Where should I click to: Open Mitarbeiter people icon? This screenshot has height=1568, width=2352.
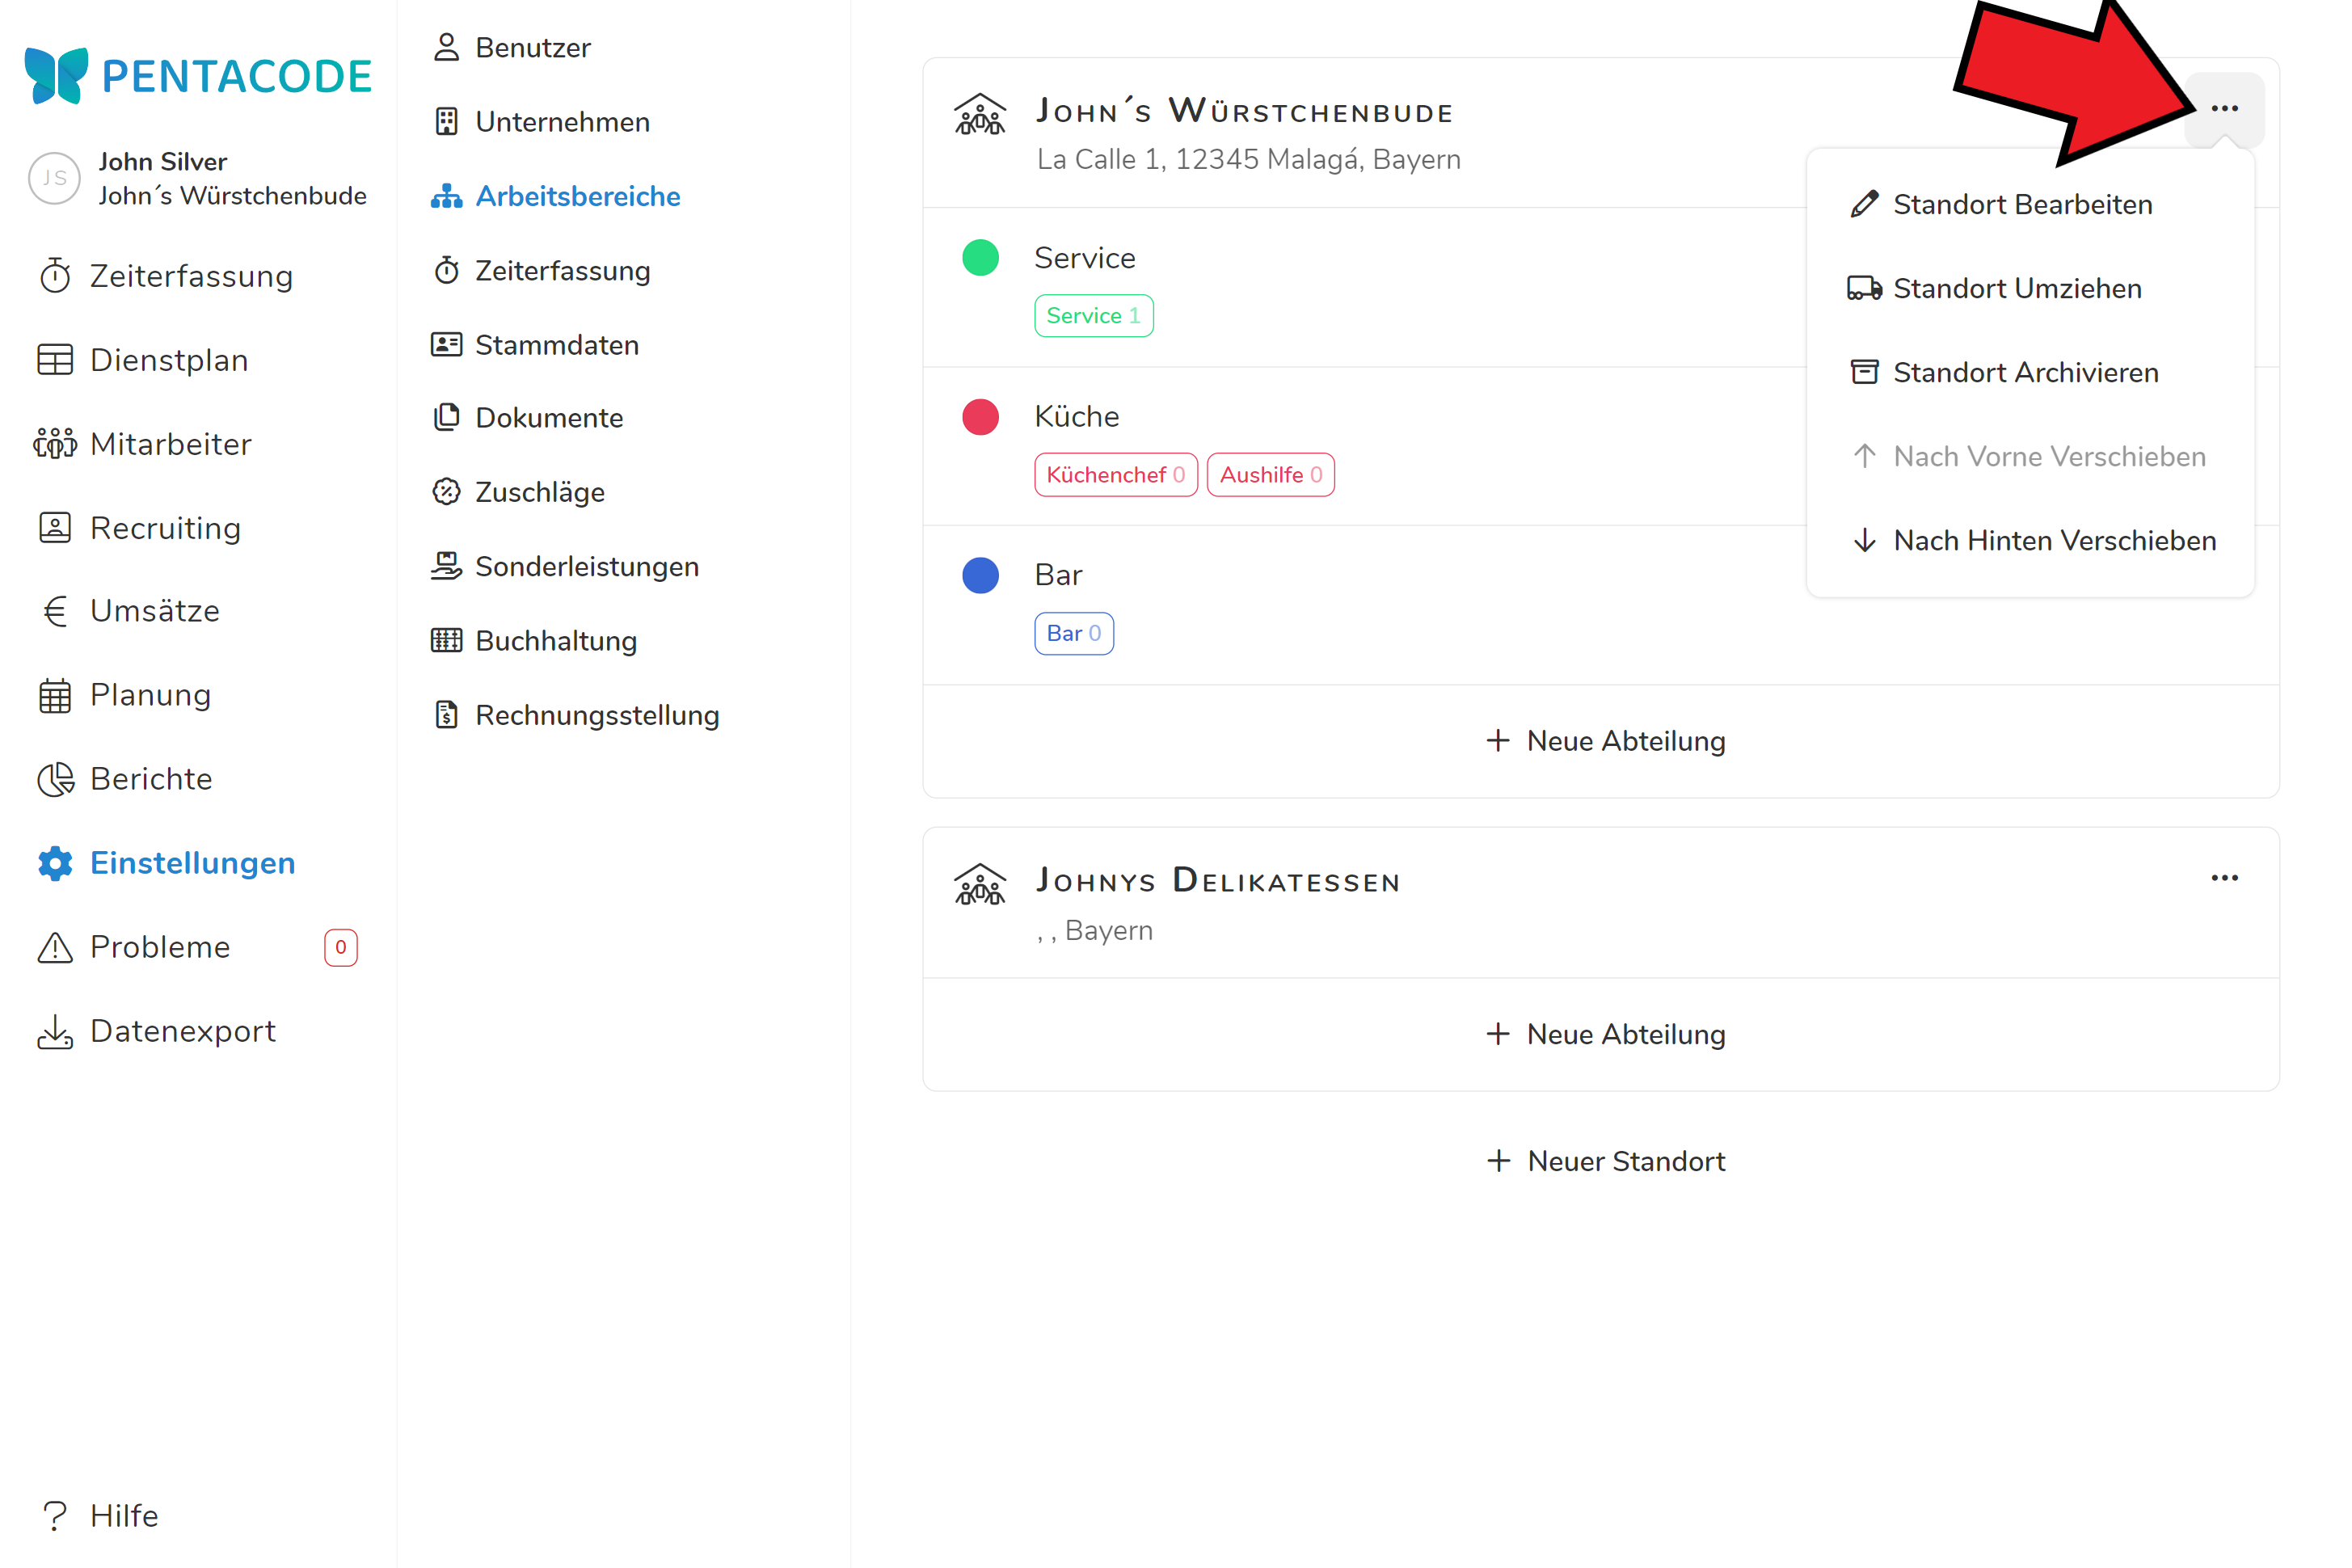tap(55, 444)
